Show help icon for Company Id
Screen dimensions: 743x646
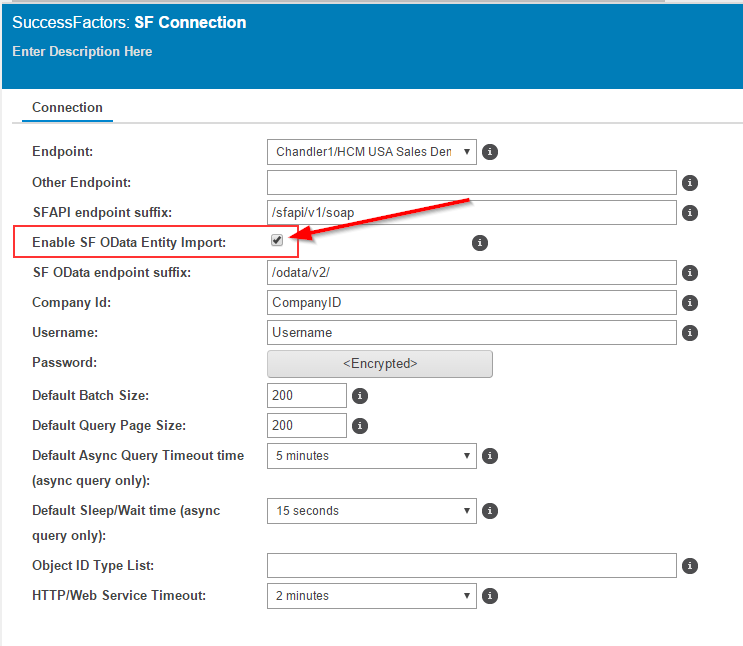689,303
